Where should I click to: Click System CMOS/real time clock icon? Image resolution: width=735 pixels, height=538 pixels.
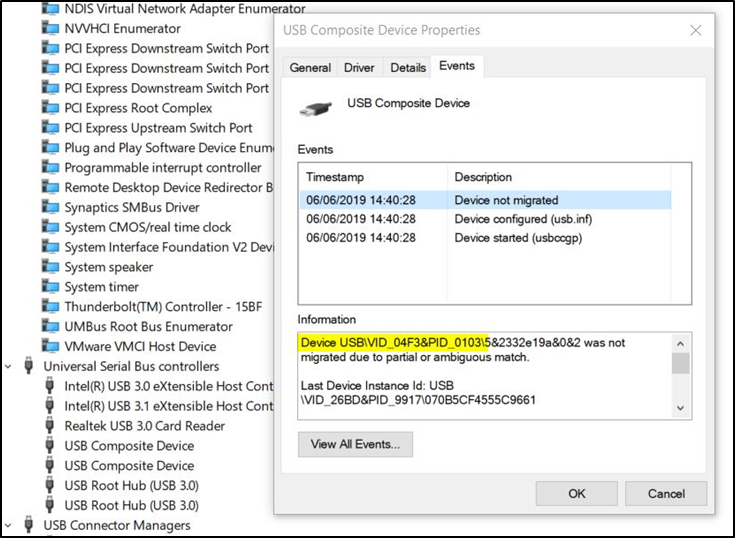50,227
